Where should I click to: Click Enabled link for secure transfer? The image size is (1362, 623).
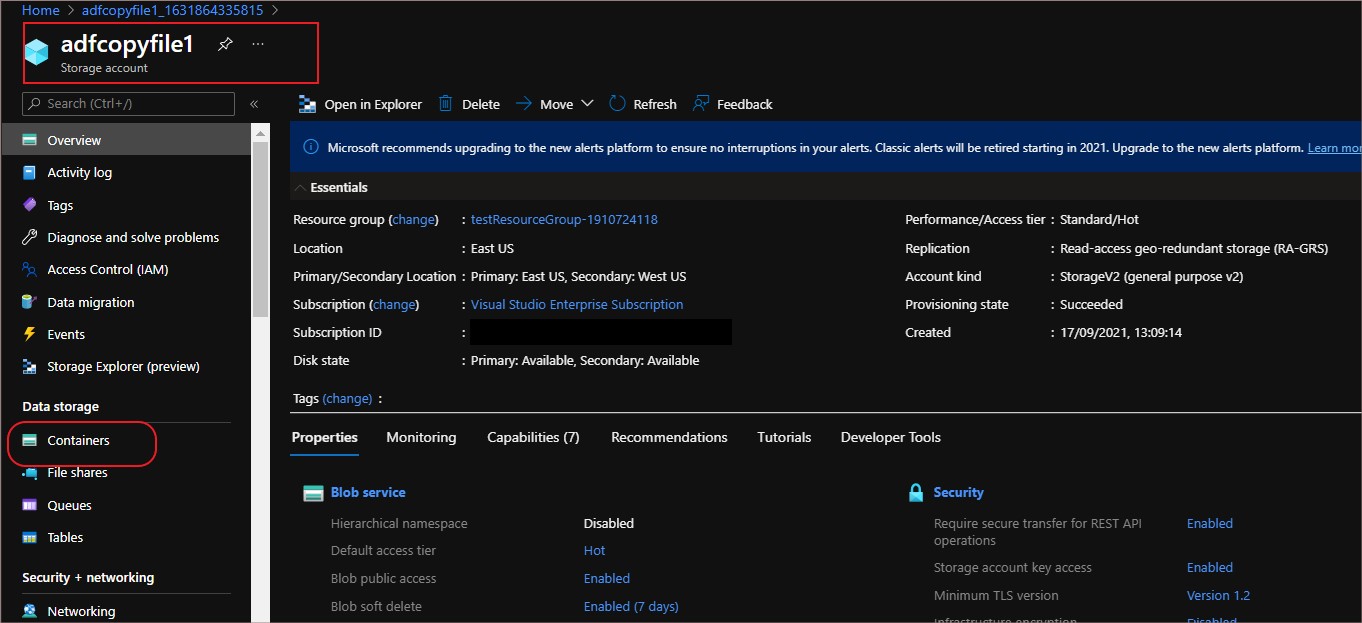pos(1210,523)
